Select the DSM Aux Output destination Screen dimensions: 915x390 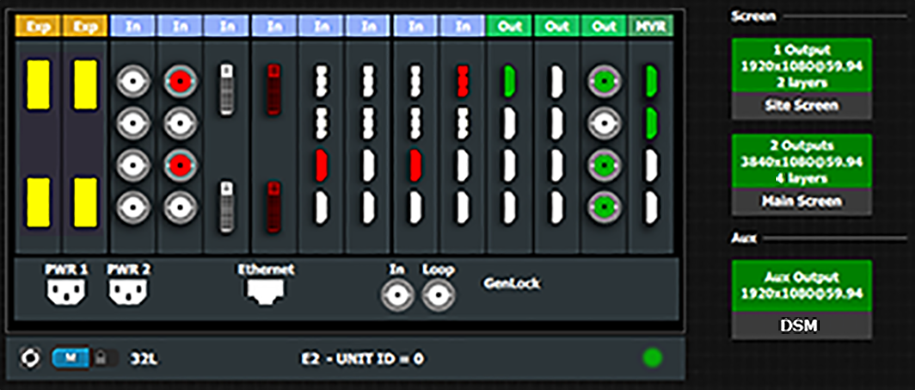802,300
